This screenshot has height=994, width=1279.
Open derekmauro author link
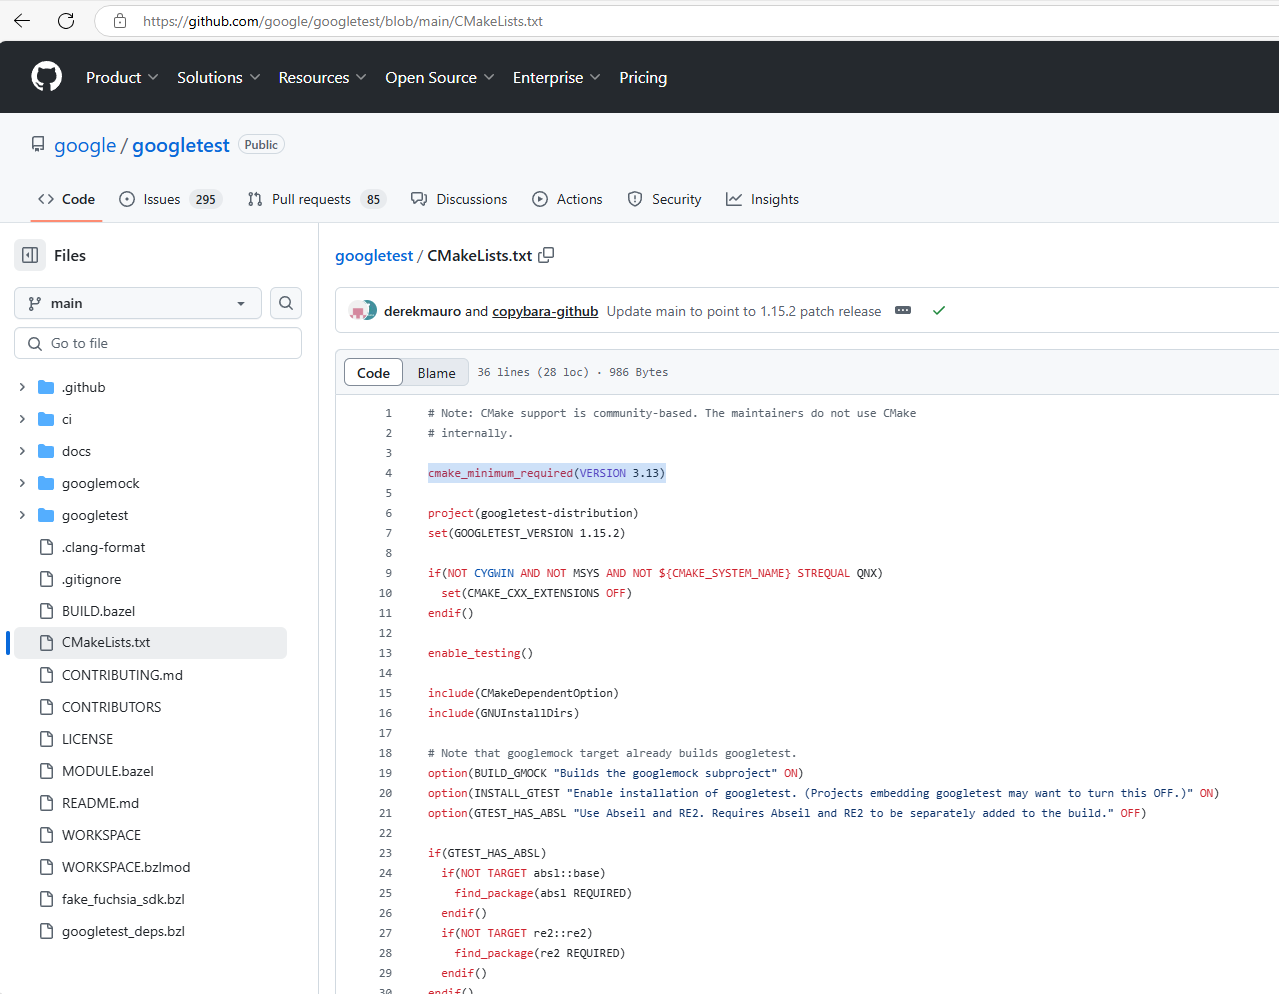[x=422, y=311]
